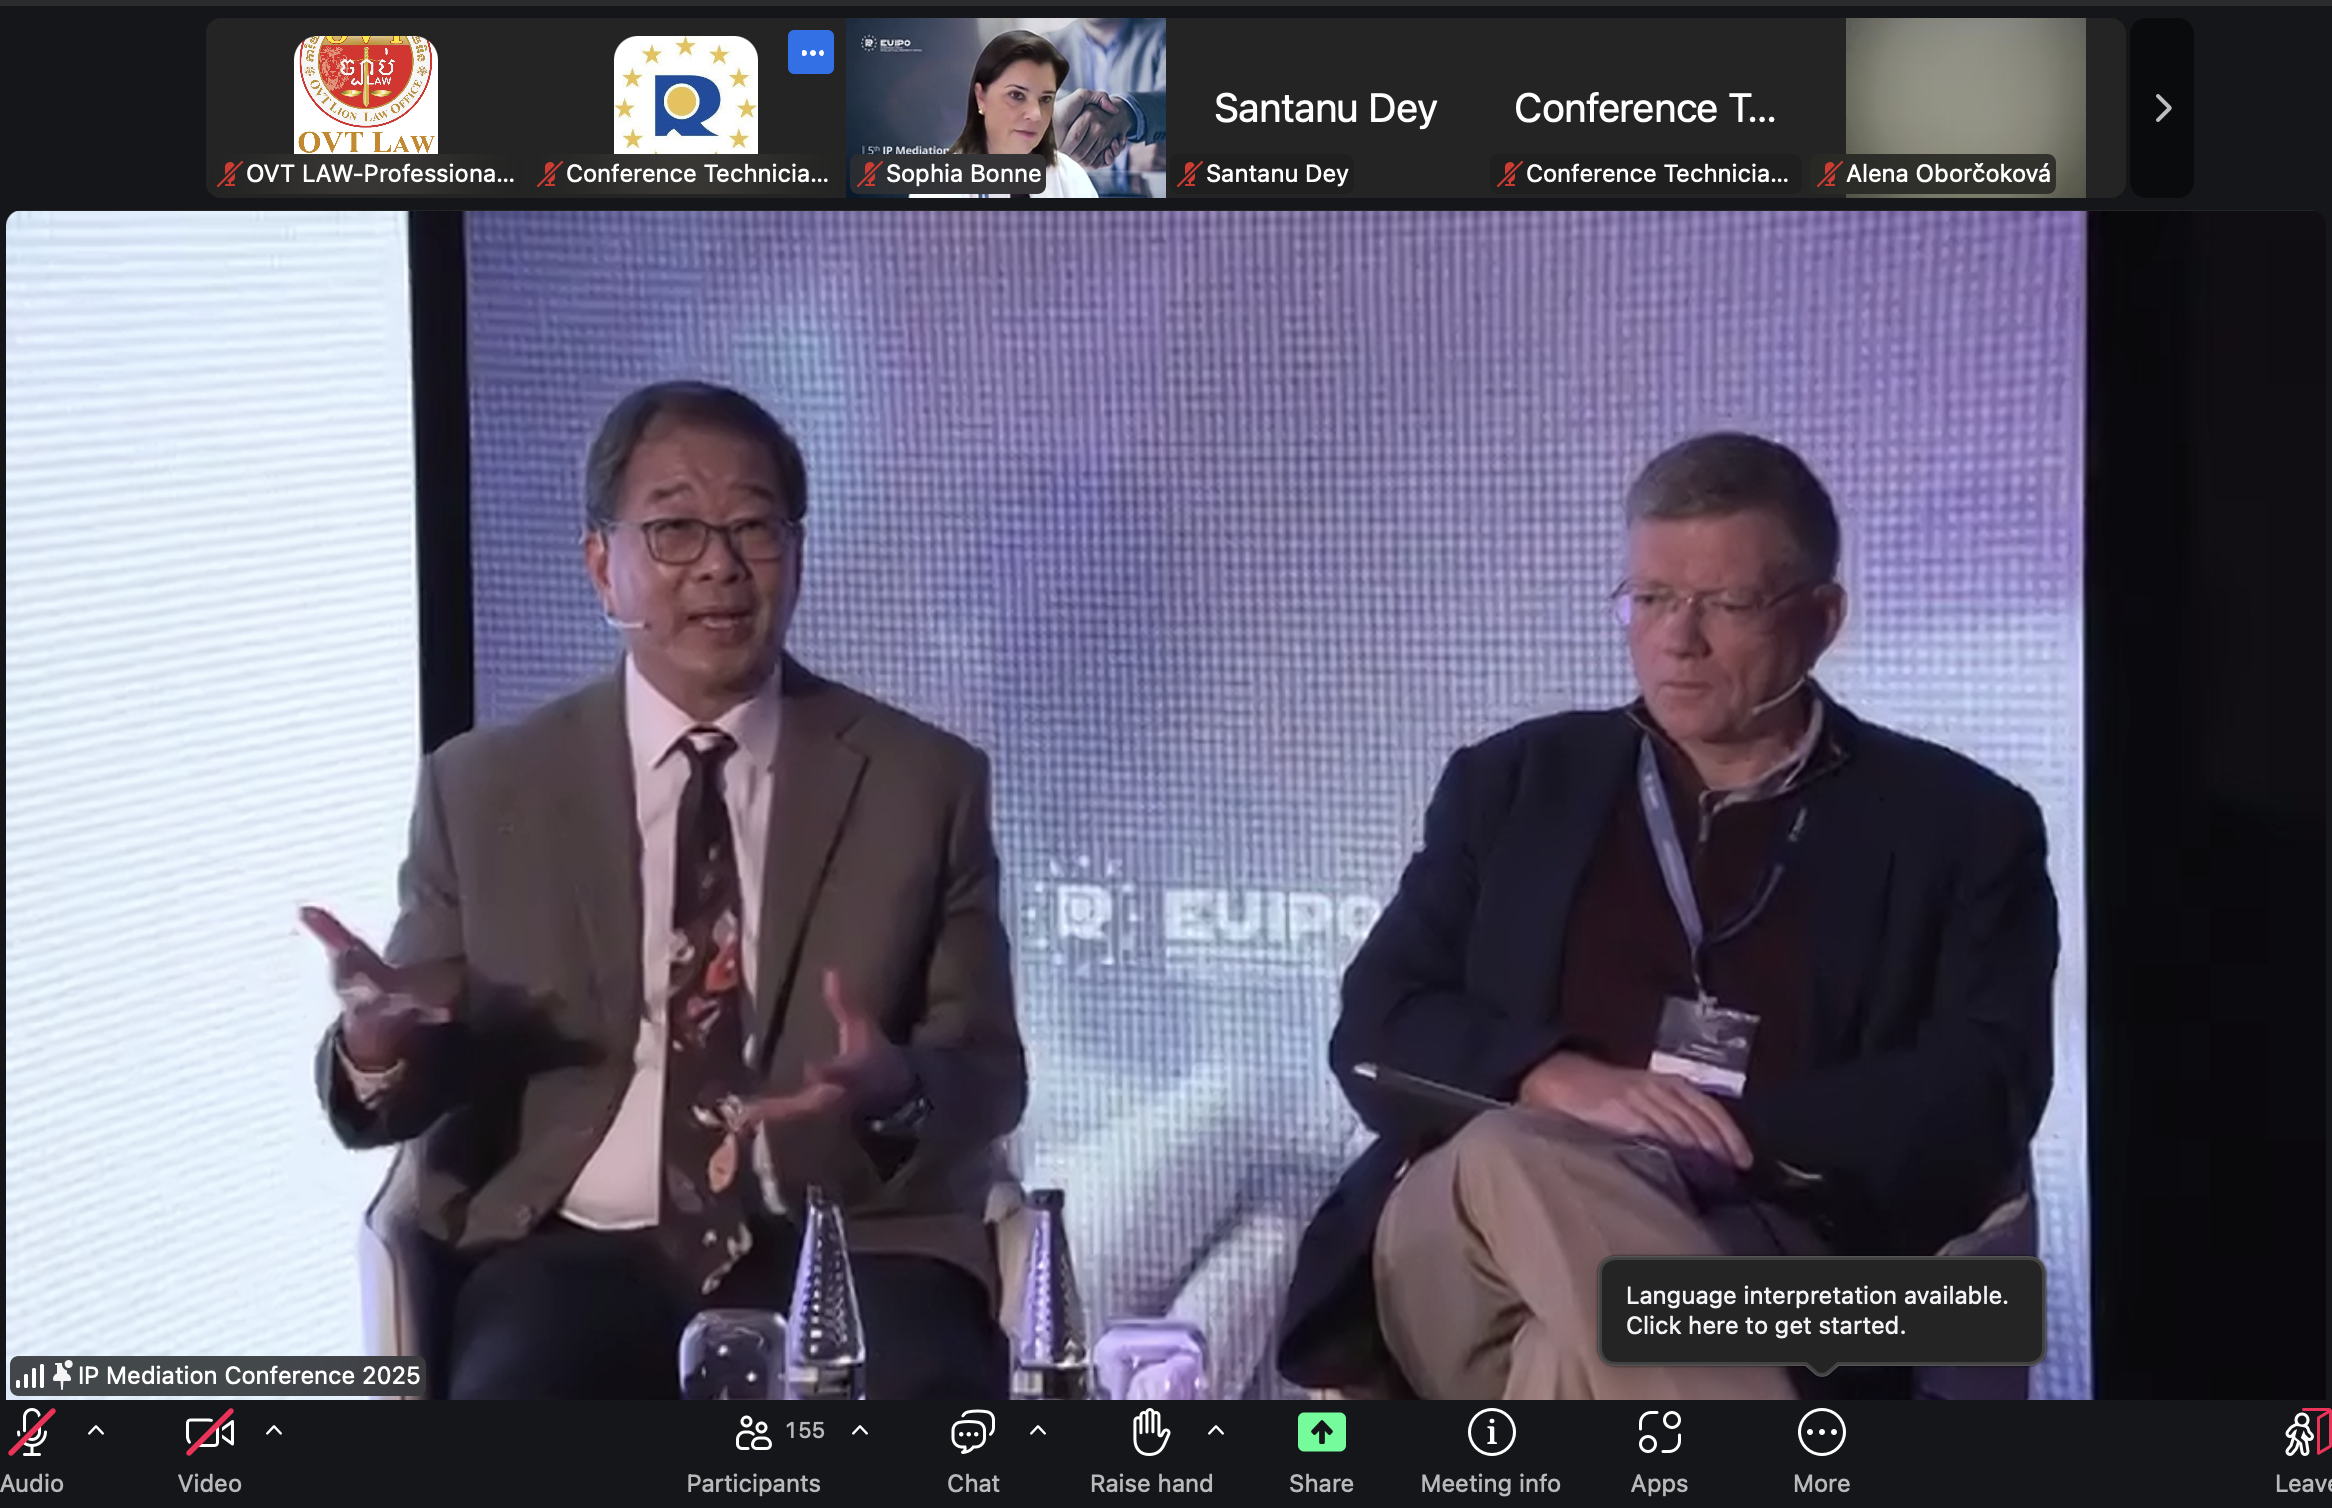2332x1508 pixels.
Task: Show next page of participant thumbnails
Action: point(2162,108)
